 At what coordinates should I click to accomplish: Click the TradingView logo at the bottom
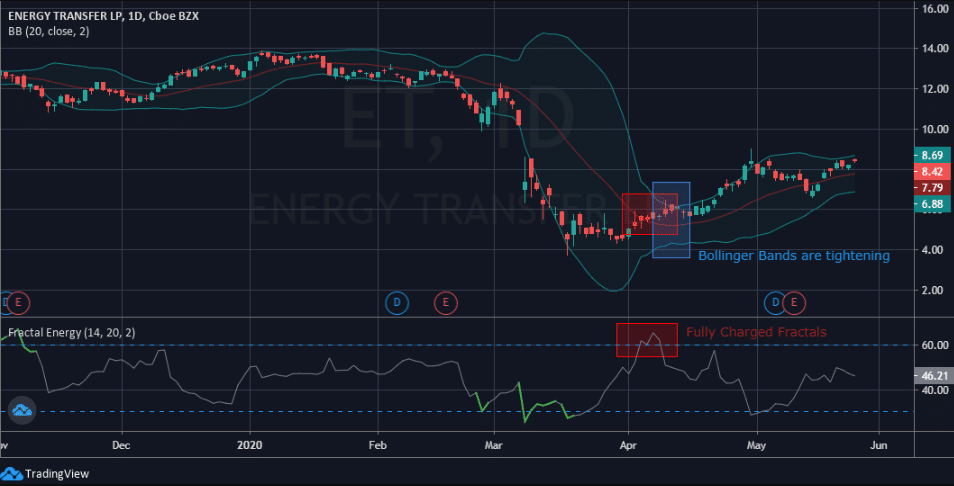coord(46,474)
